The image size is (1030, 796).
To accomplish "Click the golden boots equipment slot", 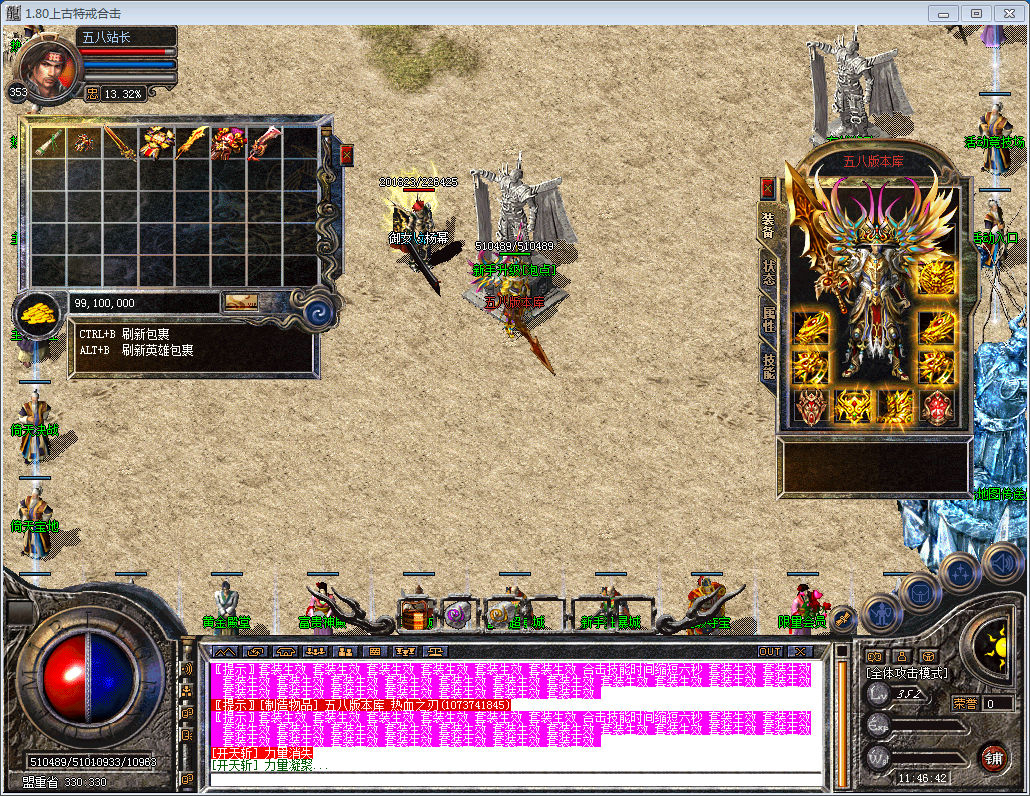I will [895, 407].
